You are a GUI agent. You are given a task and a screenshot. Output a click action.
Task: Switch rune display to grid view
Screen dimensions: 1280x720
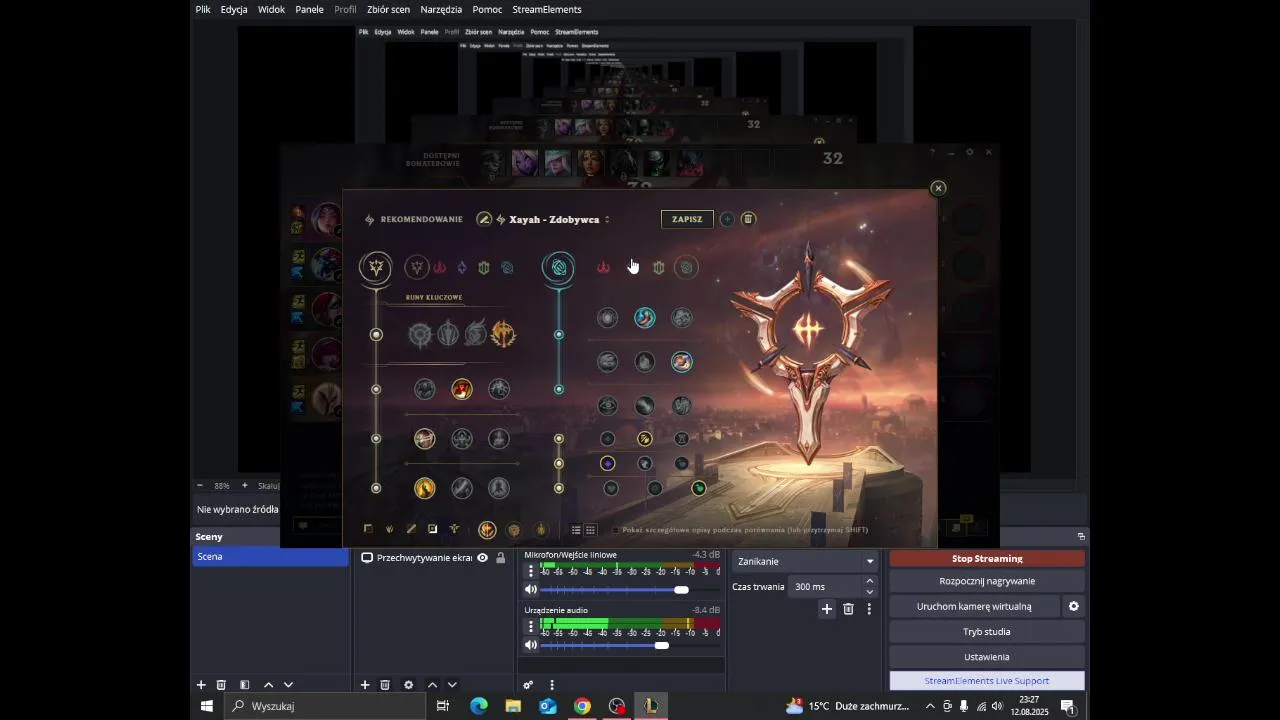tap(591, 530)
